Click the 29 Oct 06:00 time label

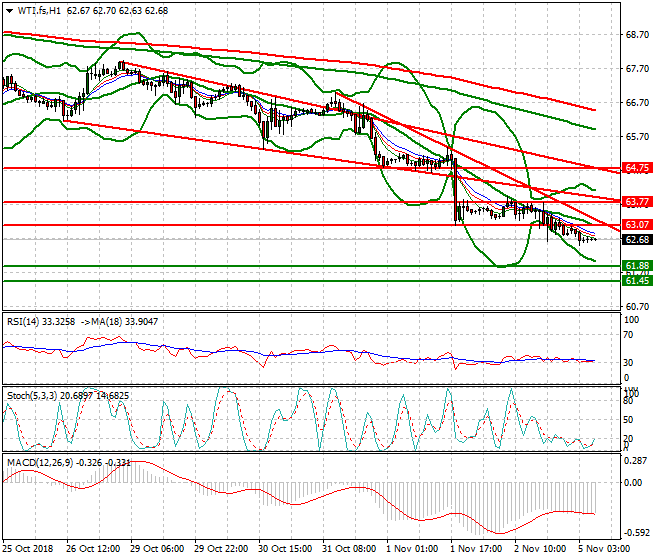157,549
